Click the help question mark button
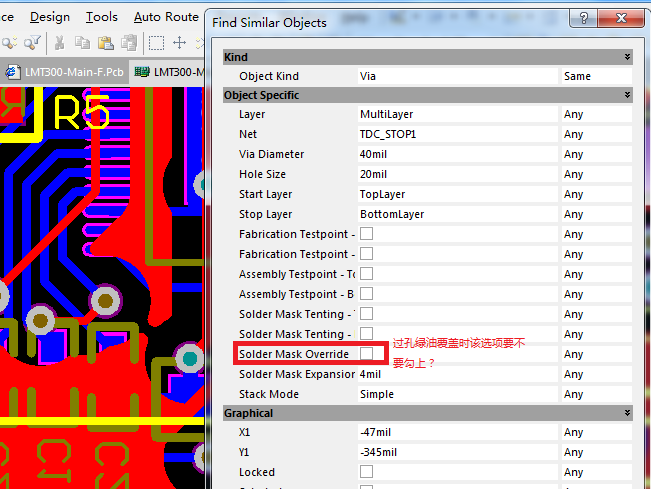Image resolution: width=651 pixels, height=491 pixels. (583, 18)
